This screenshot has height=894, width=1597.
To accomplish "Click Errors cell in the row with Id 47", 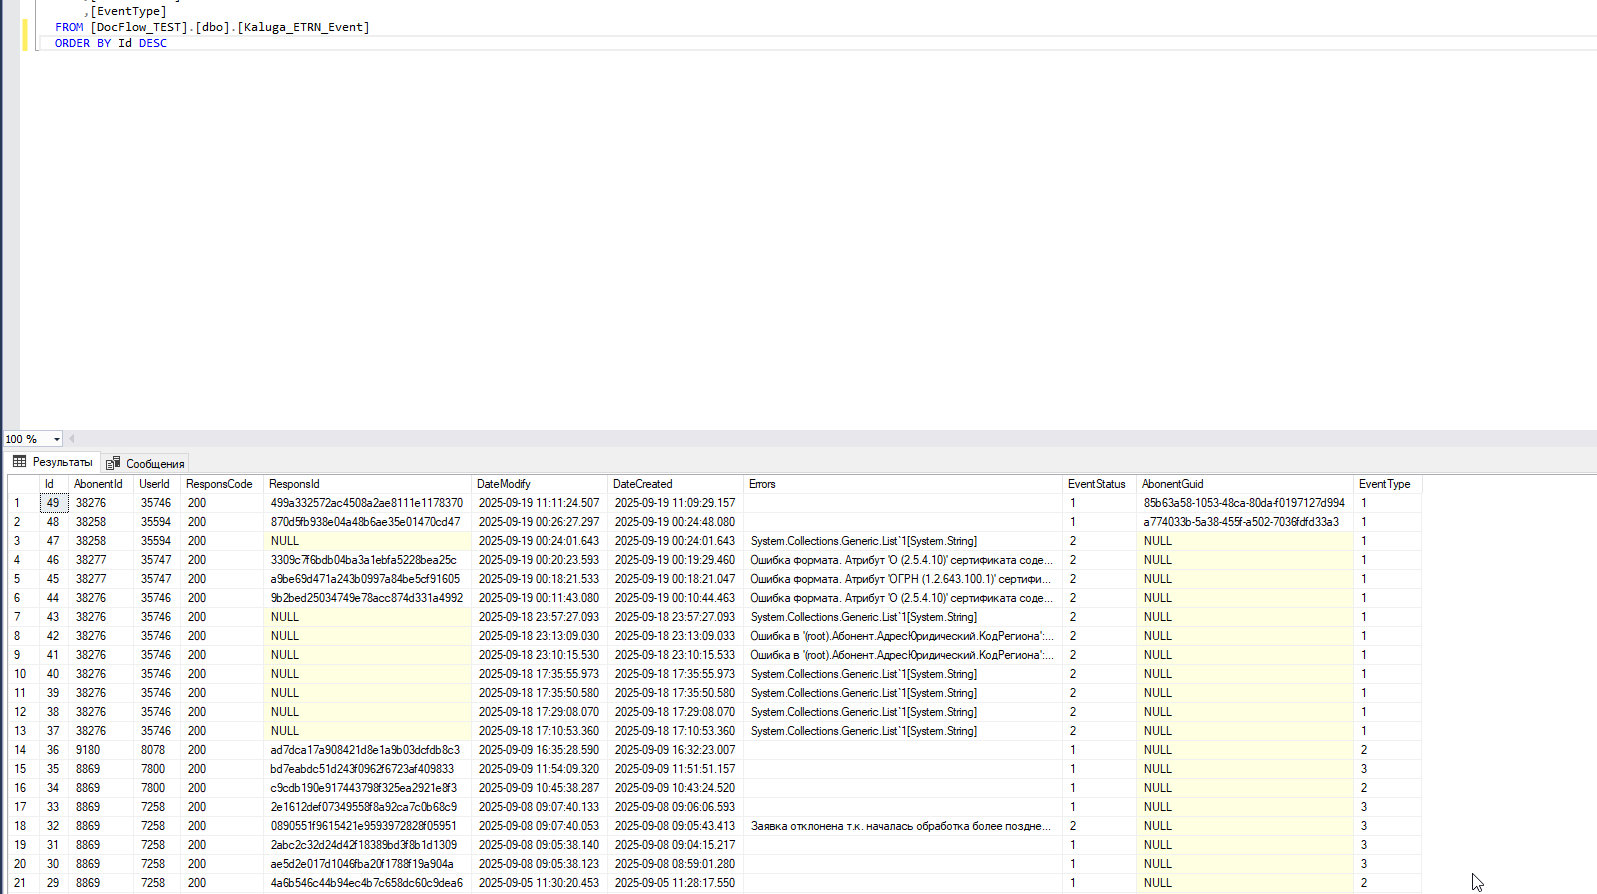I will point(903,541).
